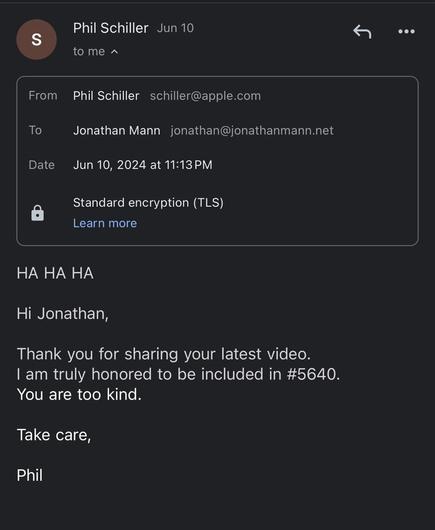Tap the jonathan@jonathanmann.net recipient address
Image resolution: width=435 pixels, height=530 pixels.
[x=252, y=130]
